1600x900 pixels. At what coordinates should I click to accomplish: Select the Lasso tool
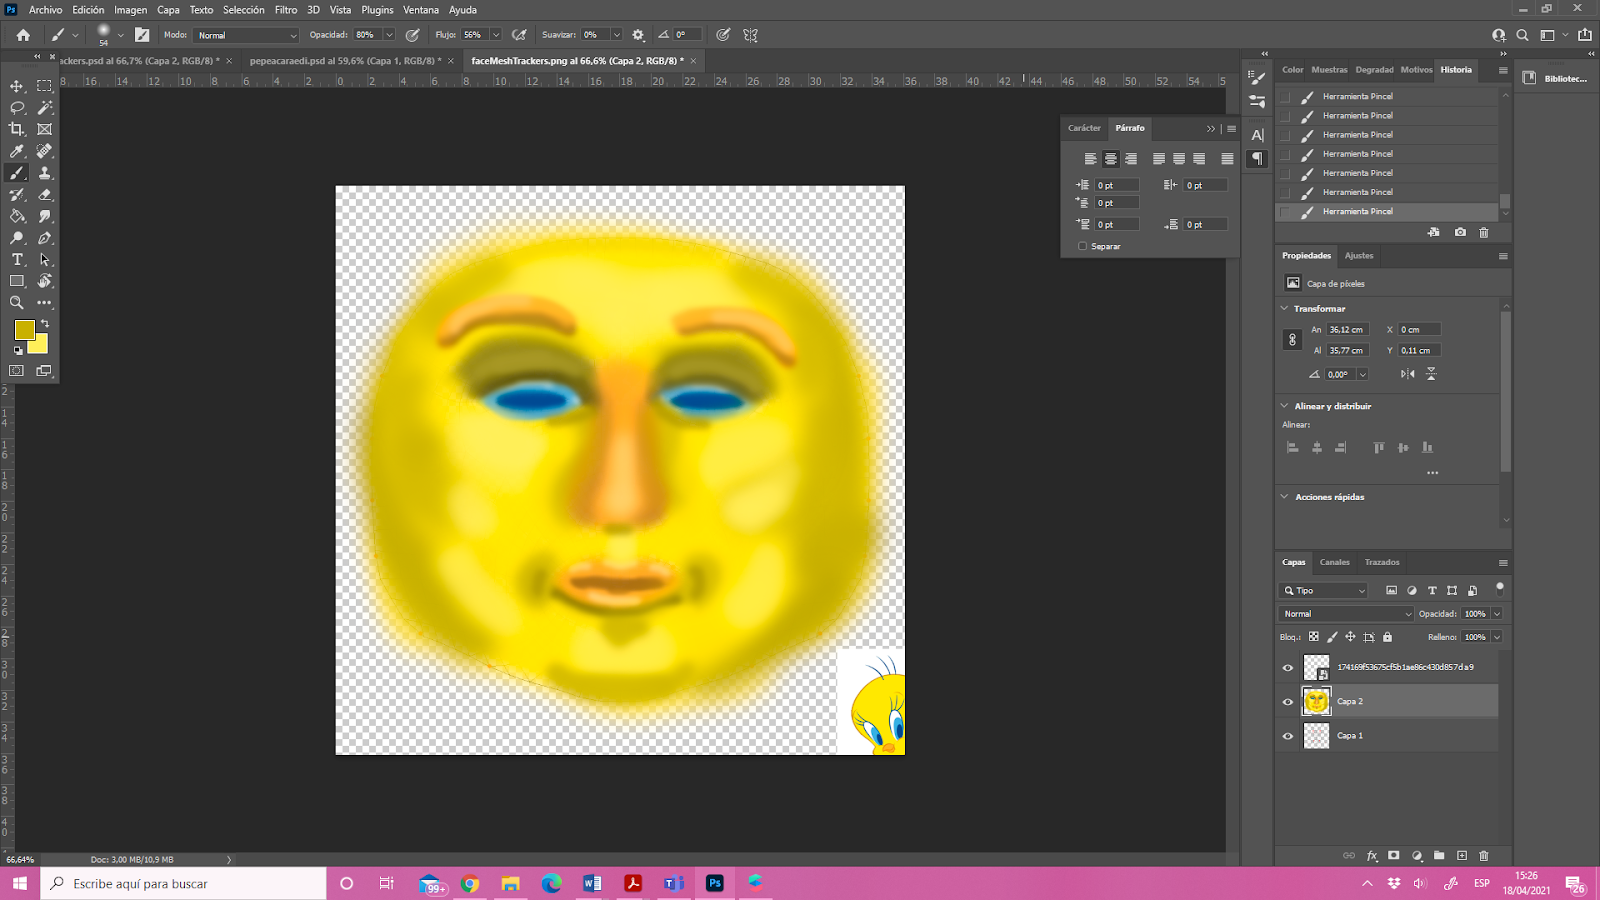pyautogui.click(x=17, y=107)
